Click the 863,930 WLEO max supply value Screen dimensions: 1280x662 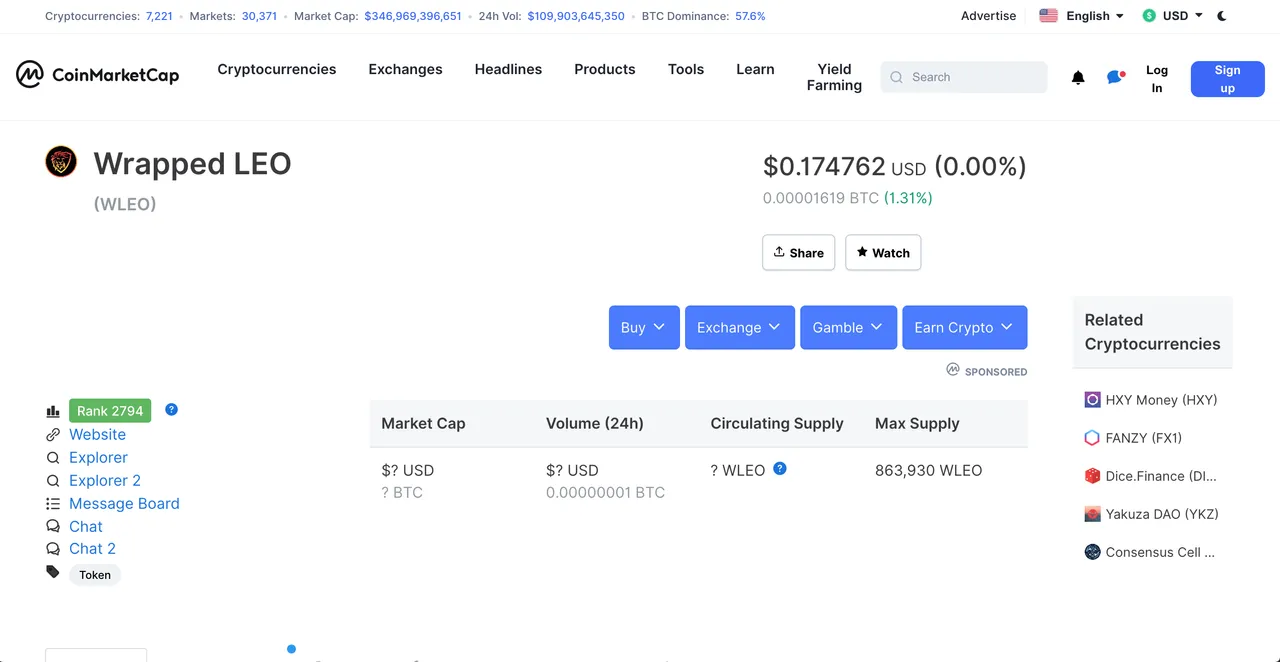928,470
